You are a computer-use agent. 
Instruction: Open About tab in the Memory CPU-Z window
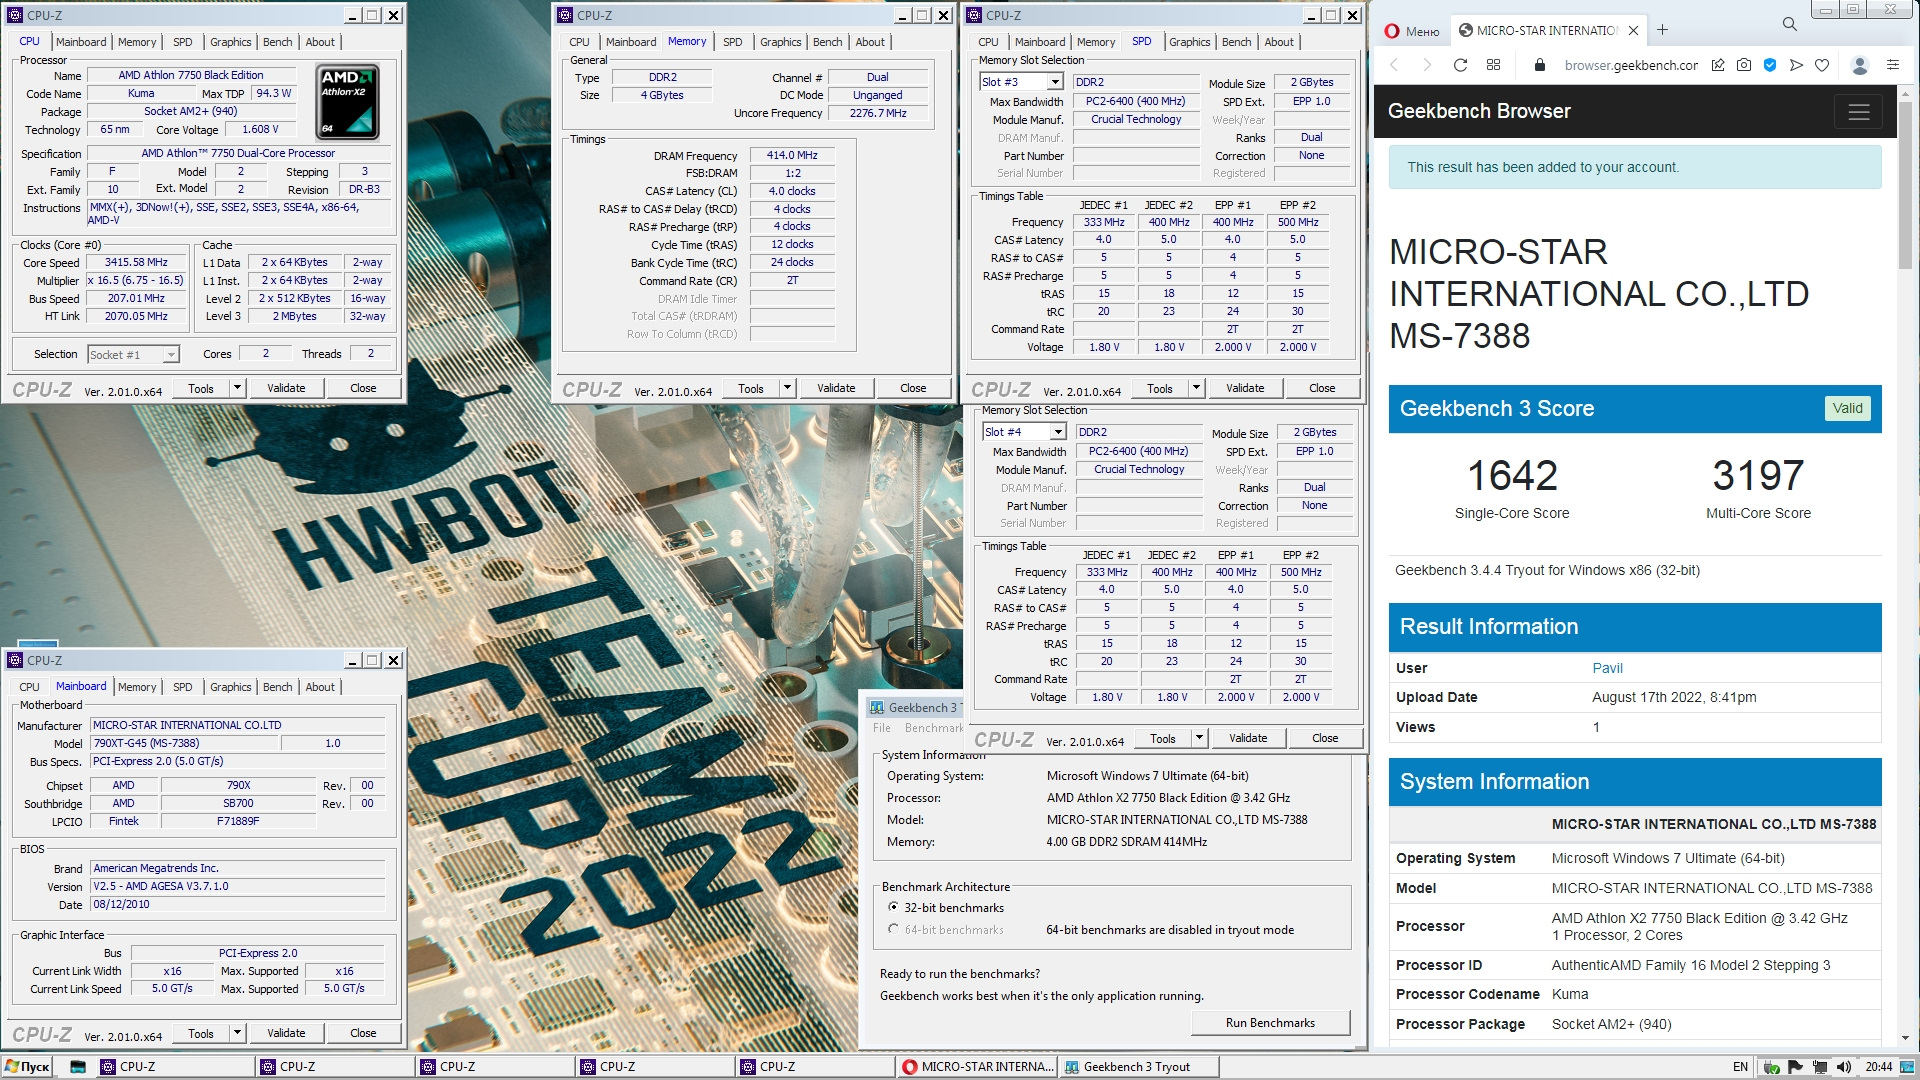[870, 42]
